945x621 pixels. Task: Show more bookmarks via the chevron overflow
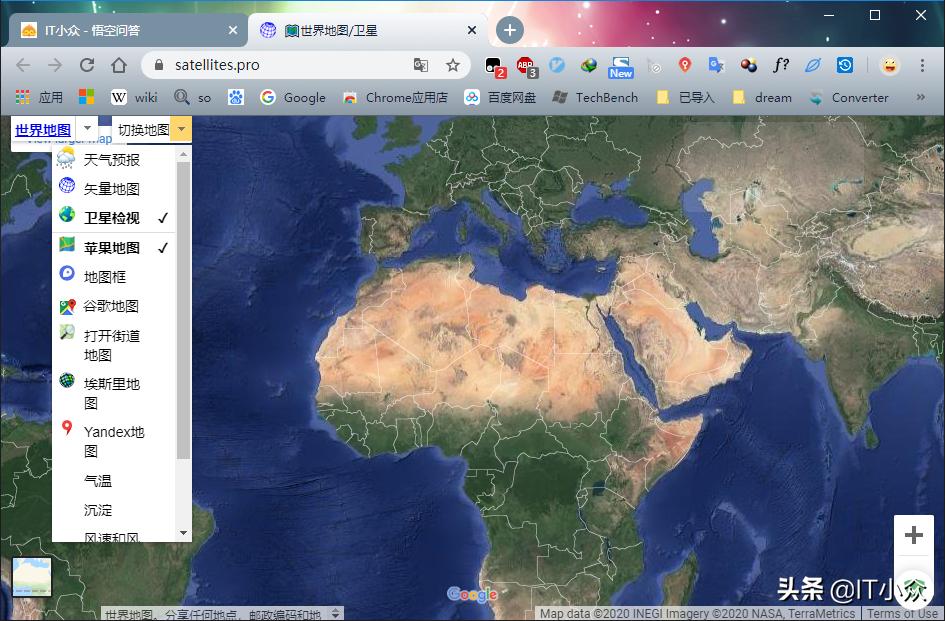[922, 97]
